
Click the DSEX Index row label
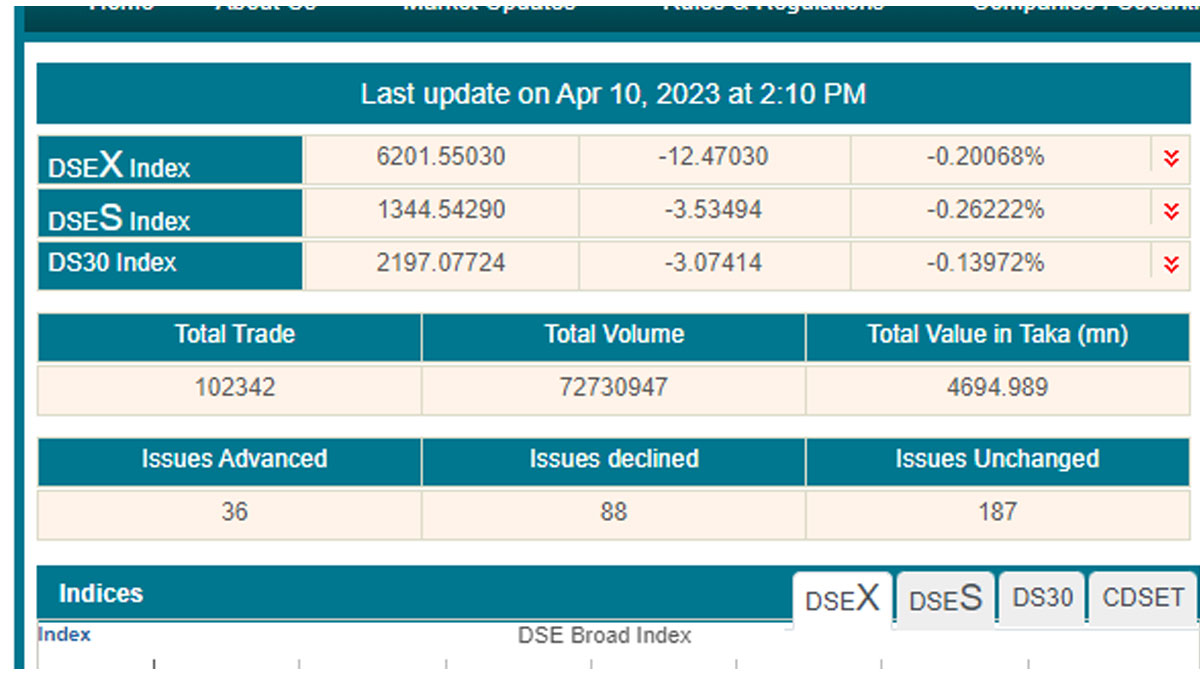click(119, 163)
